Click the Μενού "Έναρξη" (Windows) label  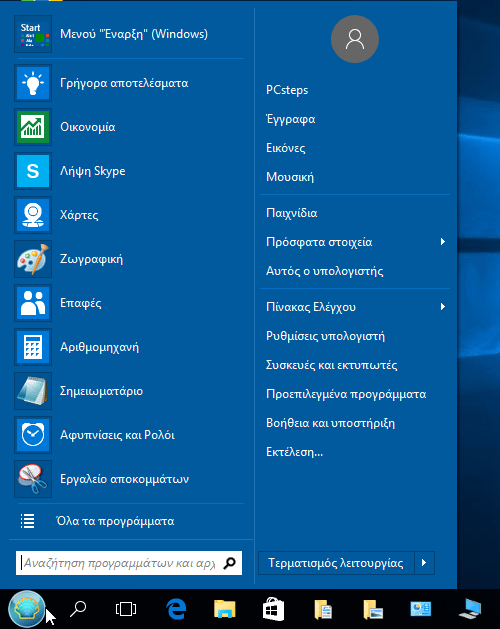tap(134, 34)
